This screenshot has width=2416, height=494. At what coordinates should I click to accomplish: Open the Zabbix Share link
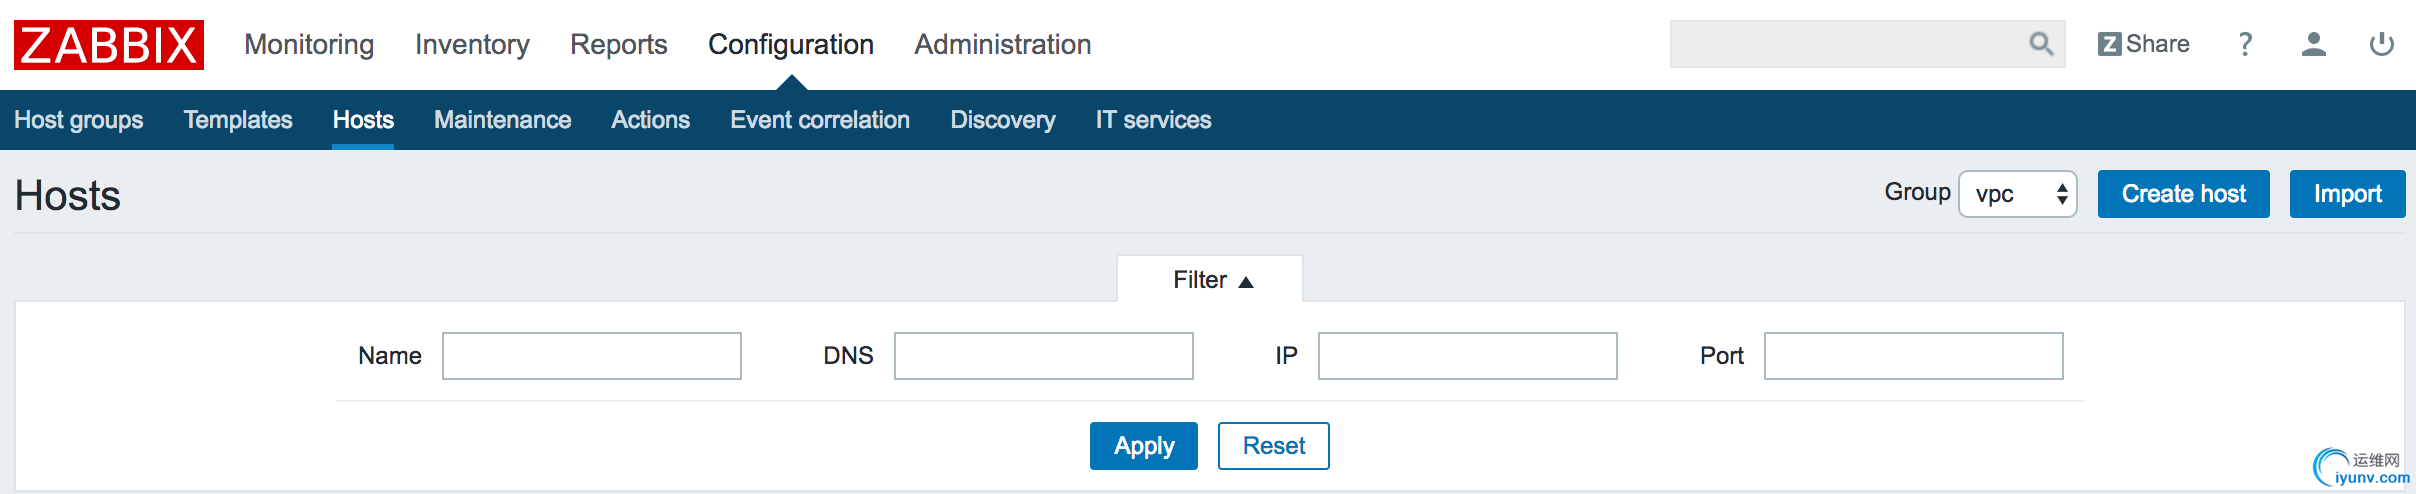[x=2143, y=44]
